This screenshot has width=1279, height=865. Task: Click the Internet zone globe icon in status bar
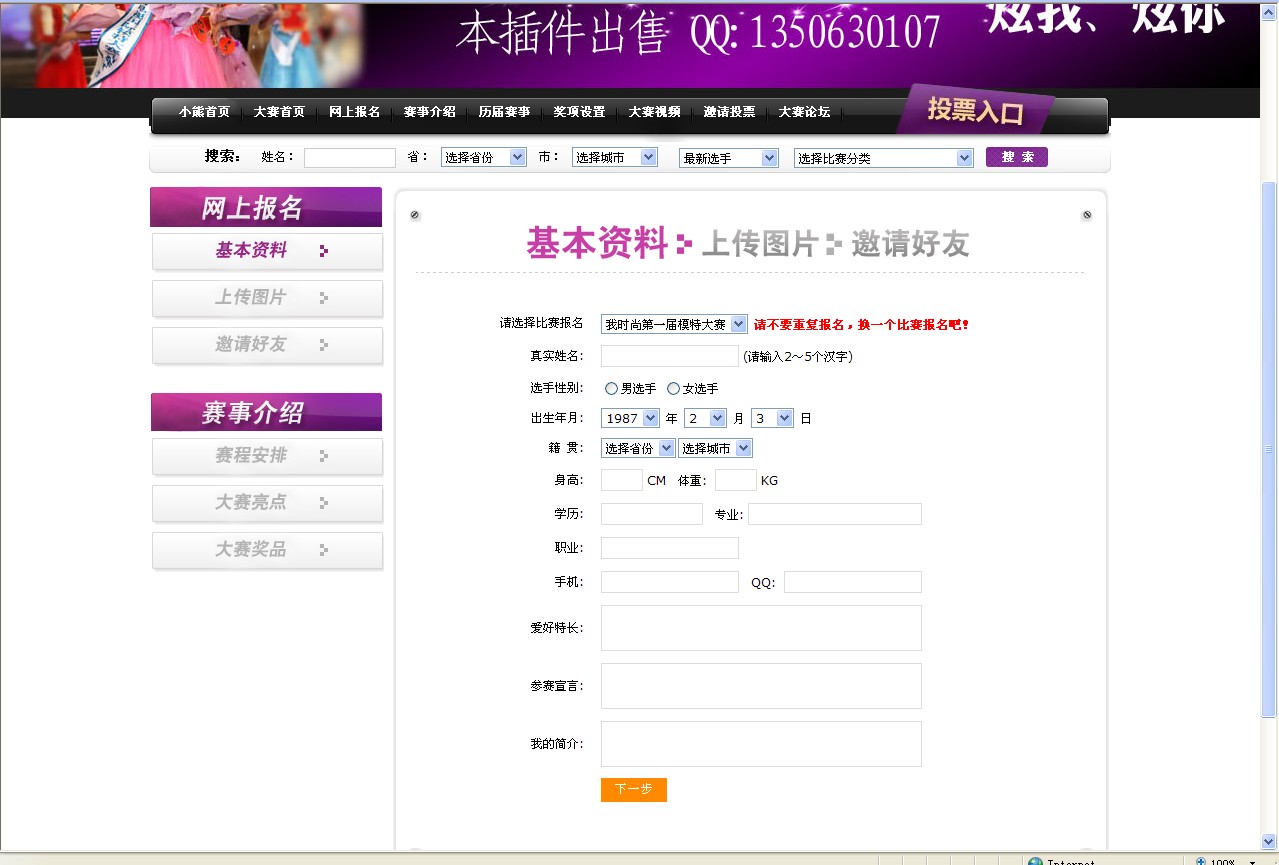coord(1035,862)
